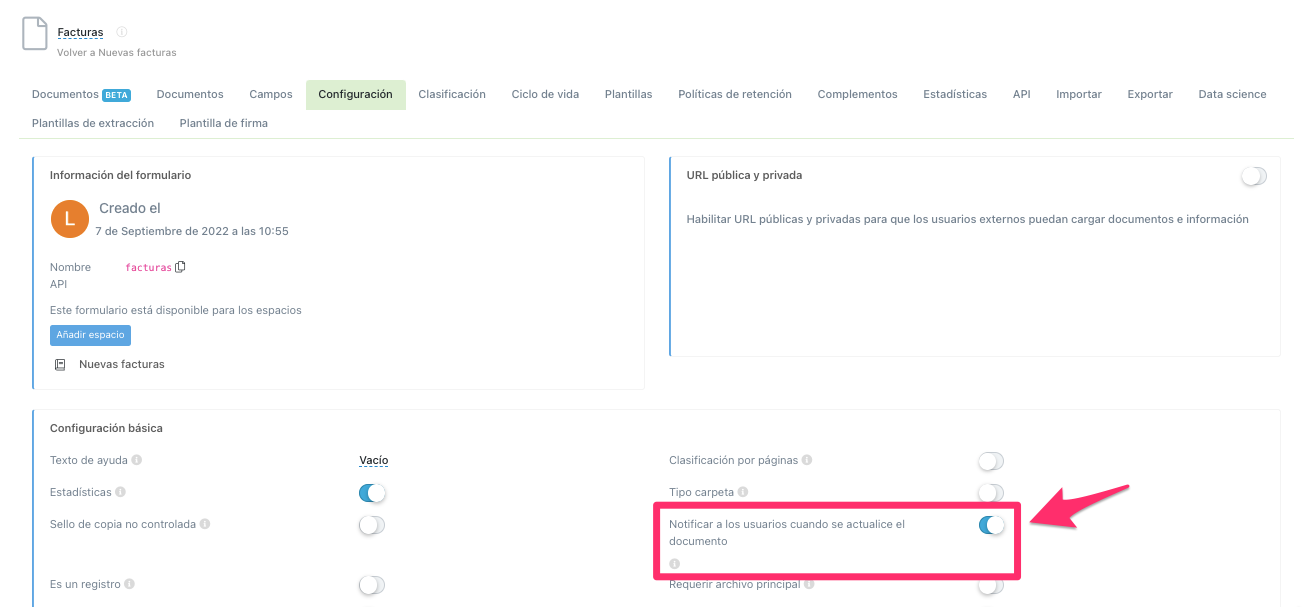Click the Facturas document icon
The width and height of the screenshot is (1312, 607).
coord(35,34)
